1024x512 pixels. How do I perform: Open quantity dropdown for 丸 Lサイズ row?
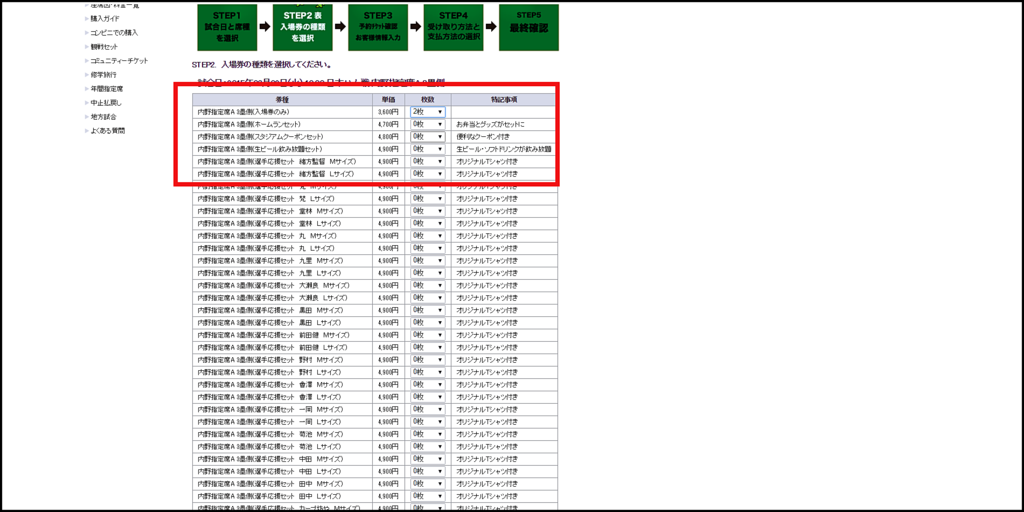(x=428, y=248)
